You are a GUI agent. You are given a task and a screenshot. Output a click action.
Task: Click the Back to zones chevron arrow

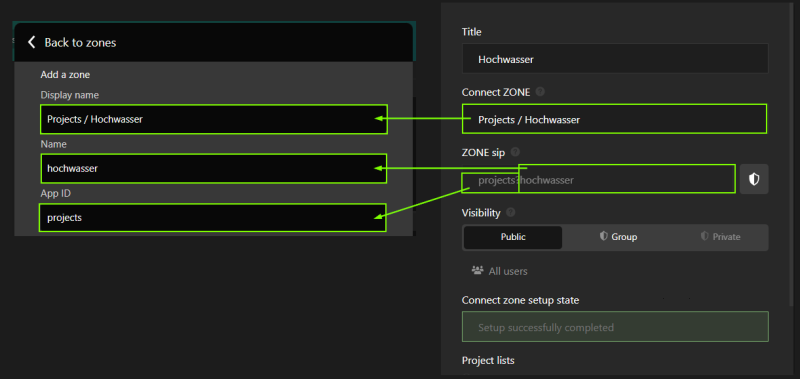click(x=32, y=42)
